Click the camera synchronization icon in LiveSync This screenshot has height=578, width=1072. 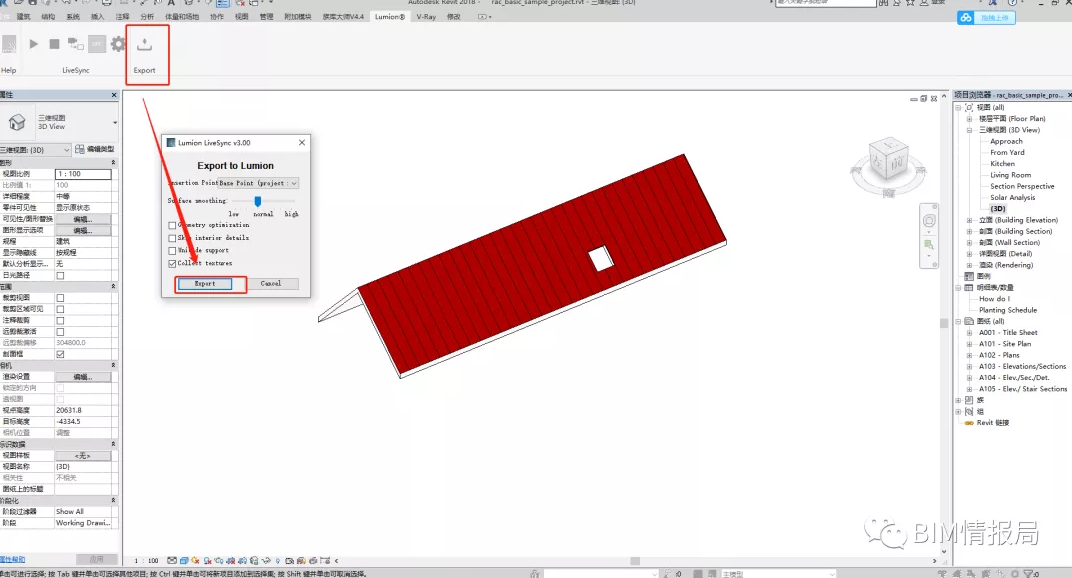click(x=75, y=44)
